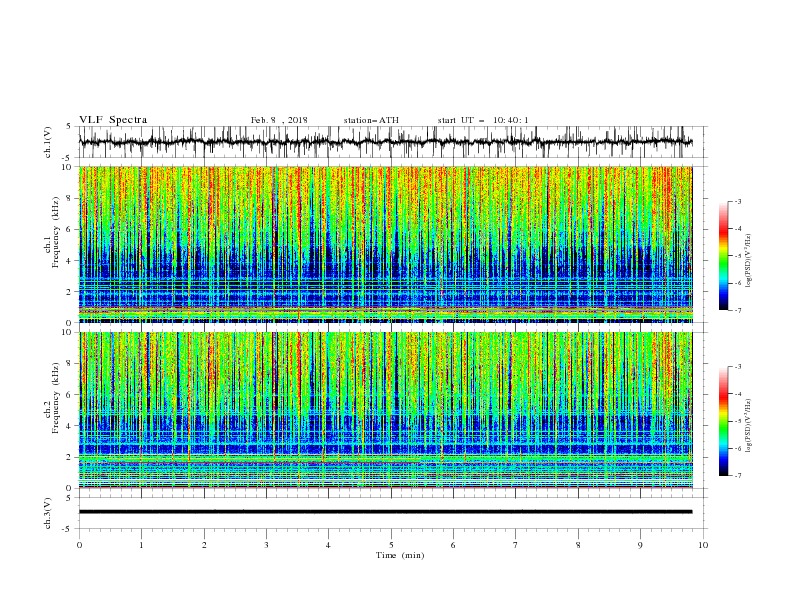The width and height of the screenshot is (792, 612).
Task: Click the time axis tick label '10'
Action: (x=703, y=545)
